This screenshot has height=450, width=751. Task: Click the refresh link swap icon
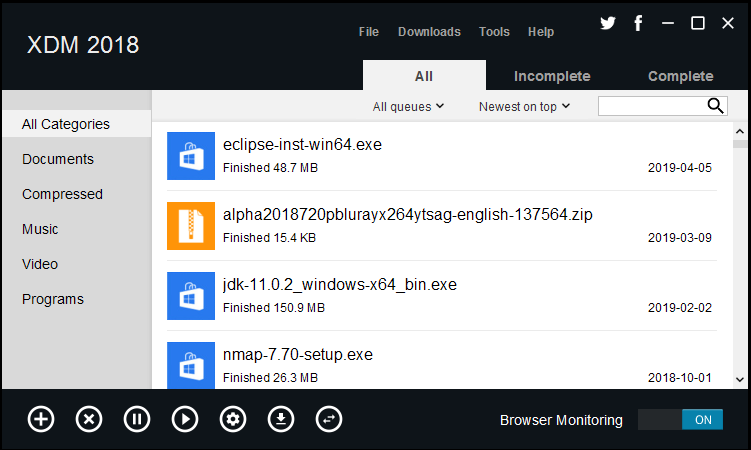point(329,419)
